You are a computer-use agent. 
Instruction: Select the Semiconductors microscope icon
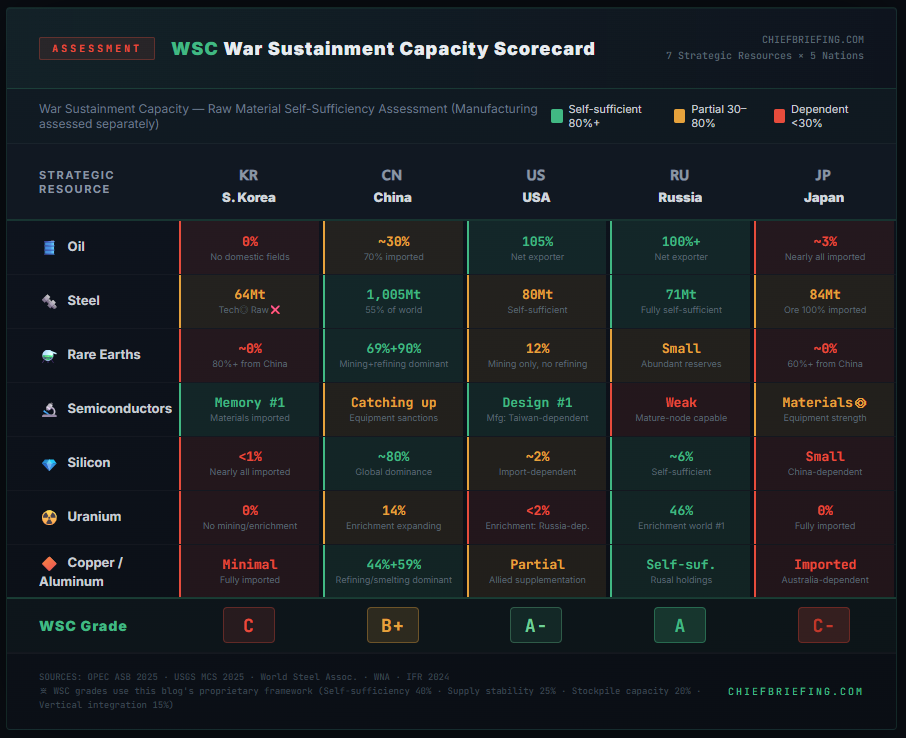[x=49, y=409]
